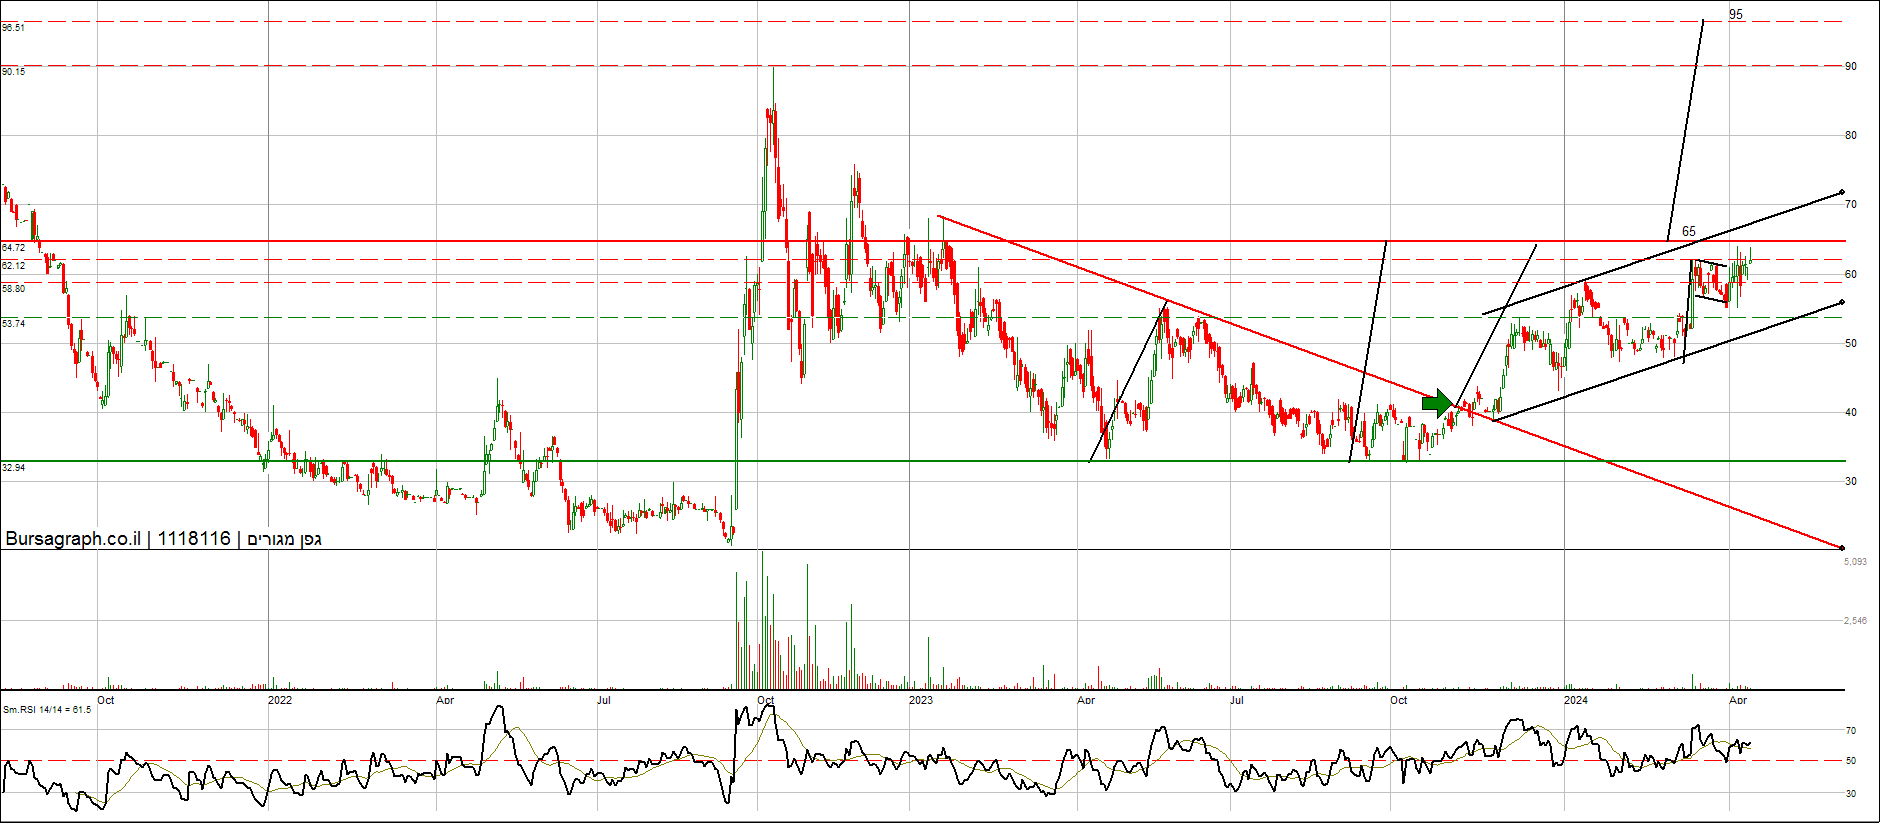Screen dimensions: 1880x823
Task: Click the 2024 year label on time axis
Action: pos(1575,700)
